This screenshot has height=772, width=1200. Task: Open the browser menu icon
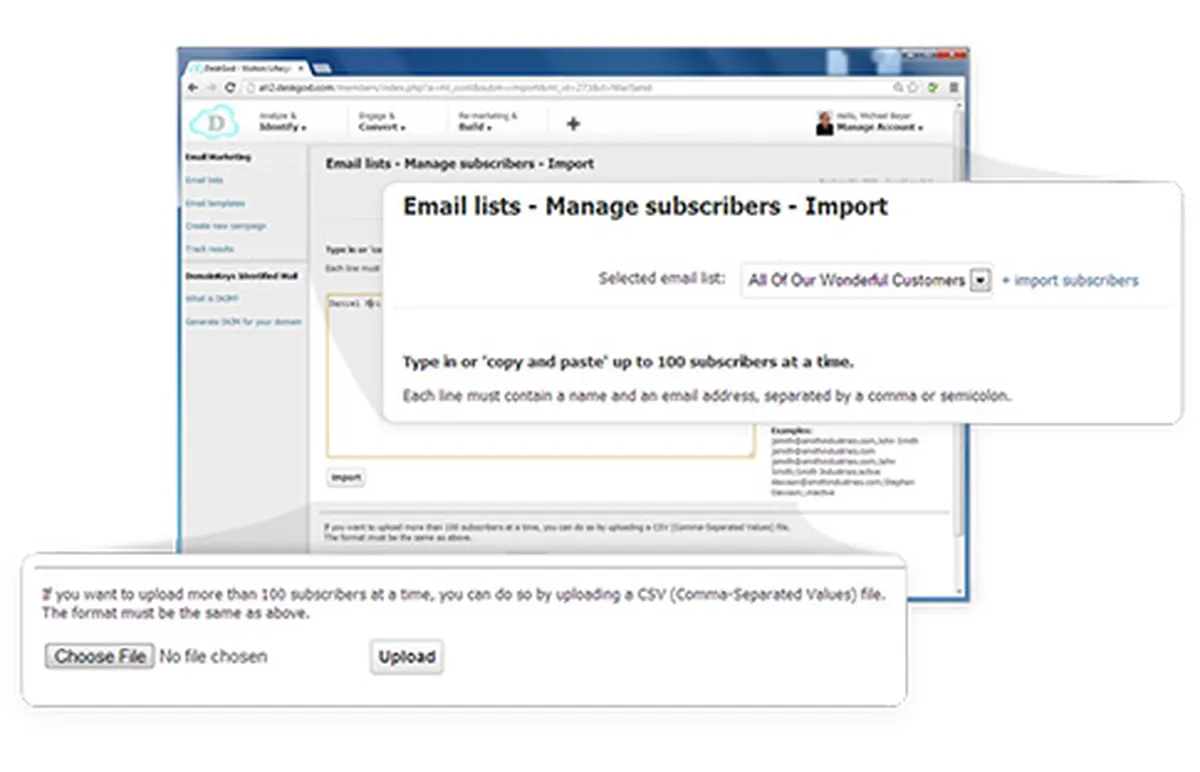(953, 88)
